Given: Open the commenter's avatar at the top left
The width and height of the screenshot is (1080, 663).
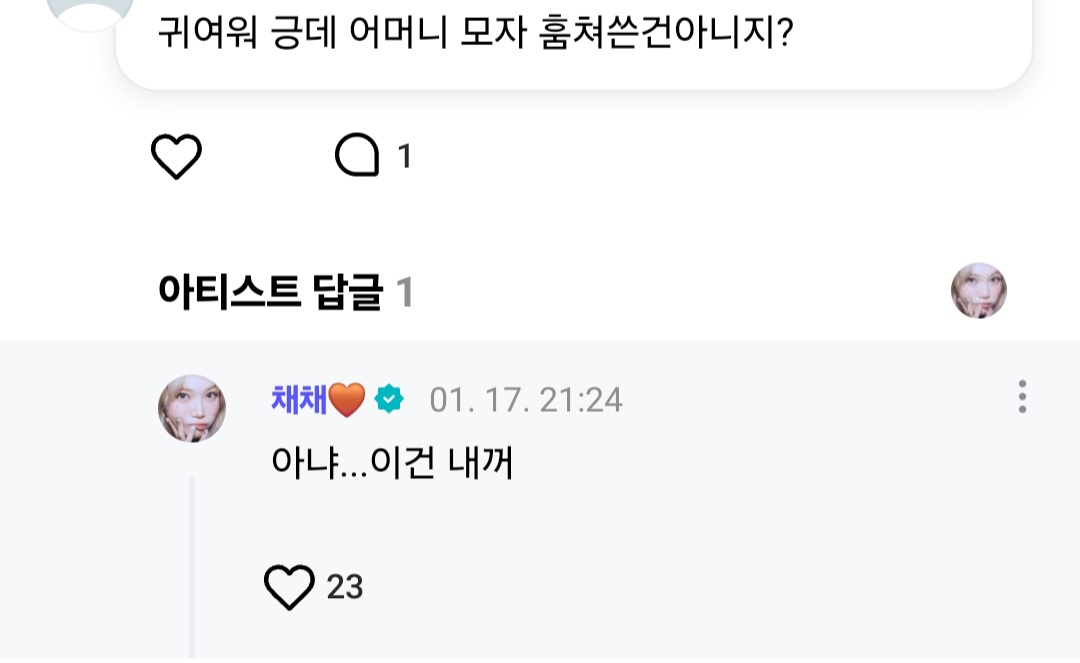Looking at the screenshot, I should [x=90, y=12].
